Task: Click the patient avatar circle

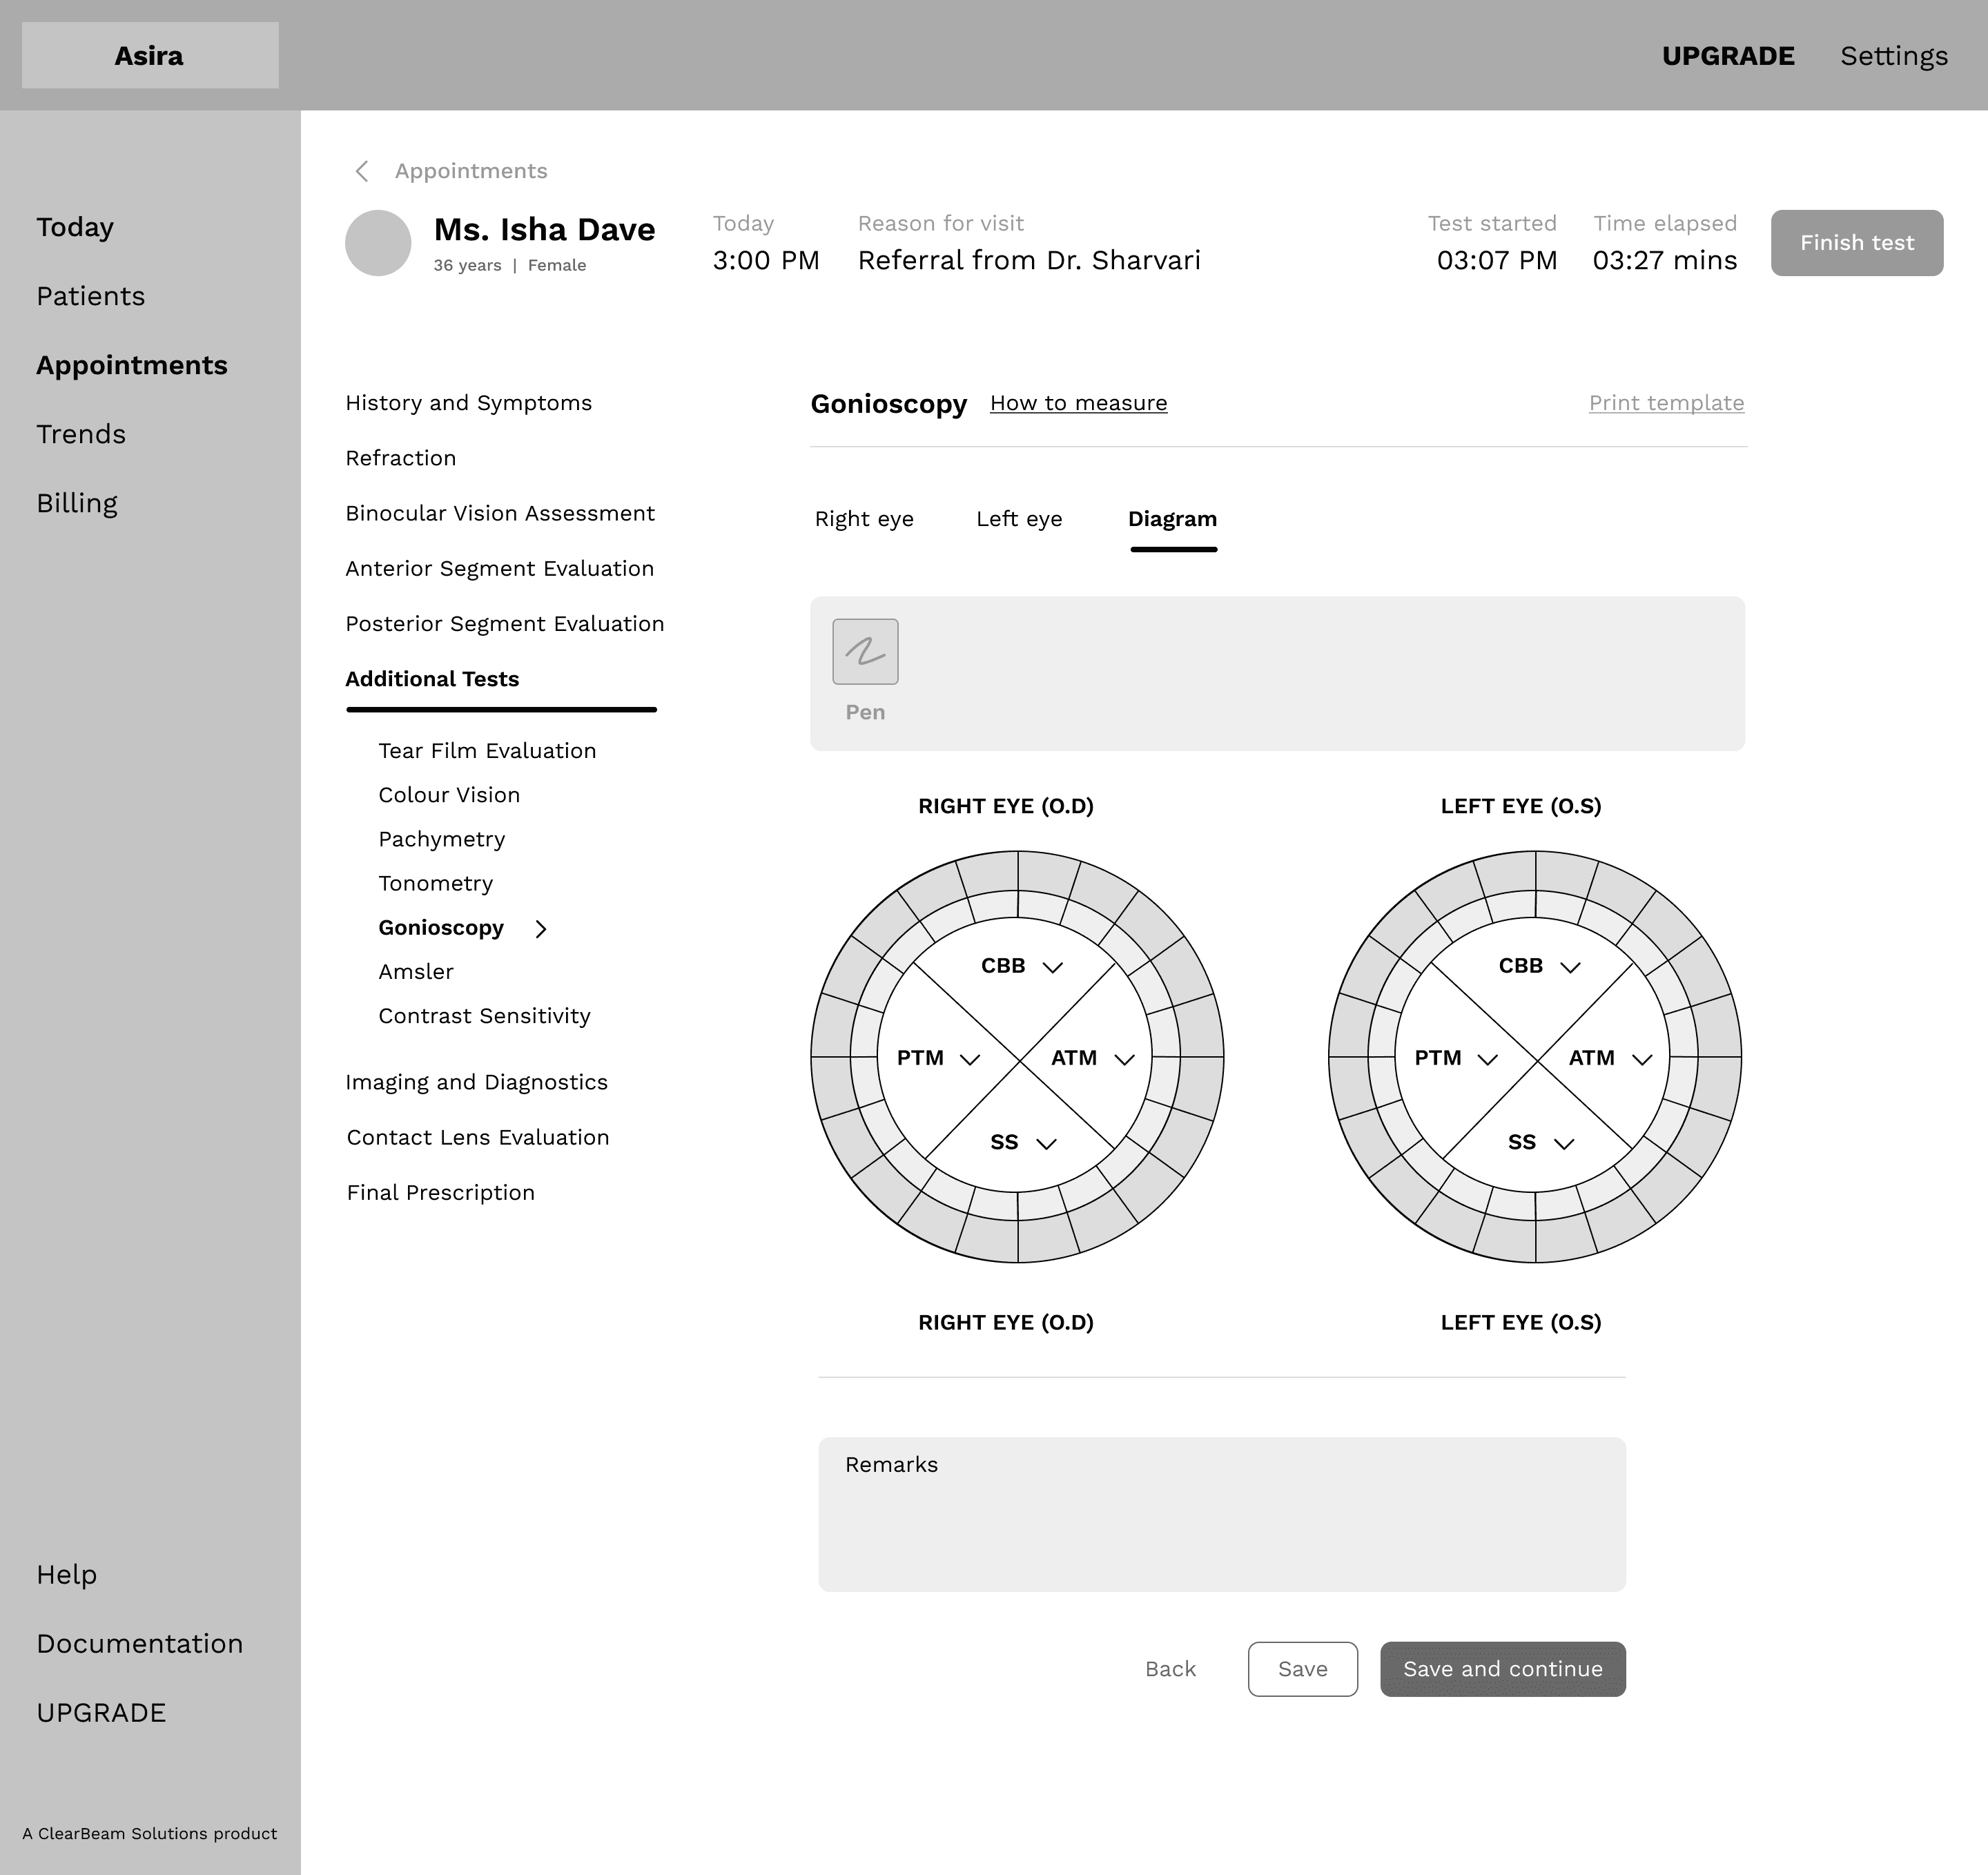Action: point(378,243)
